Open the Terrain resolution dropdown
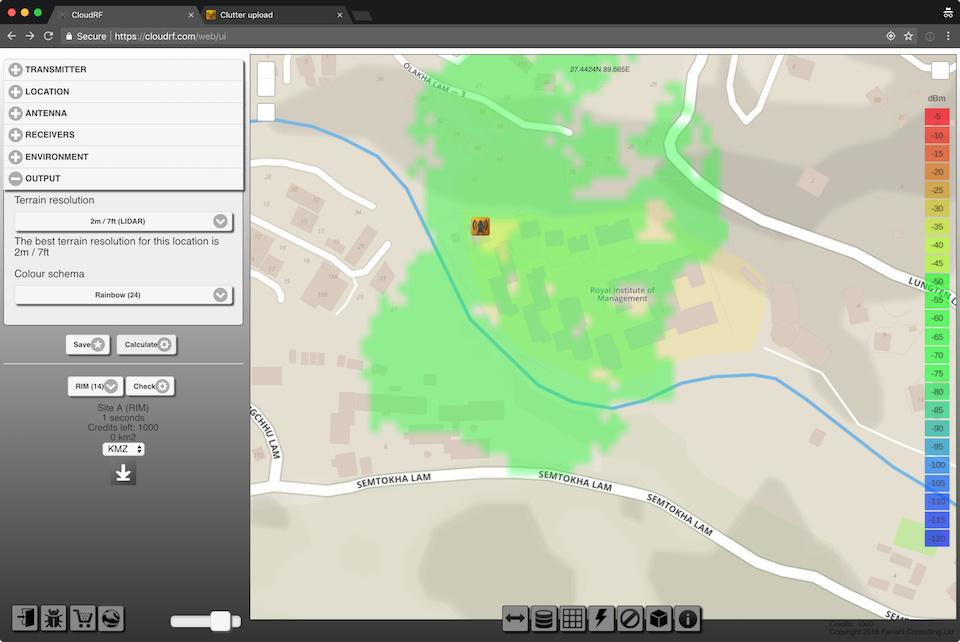Screen dimensions: 960x642 pyautogui.click(x=123, y=221)
